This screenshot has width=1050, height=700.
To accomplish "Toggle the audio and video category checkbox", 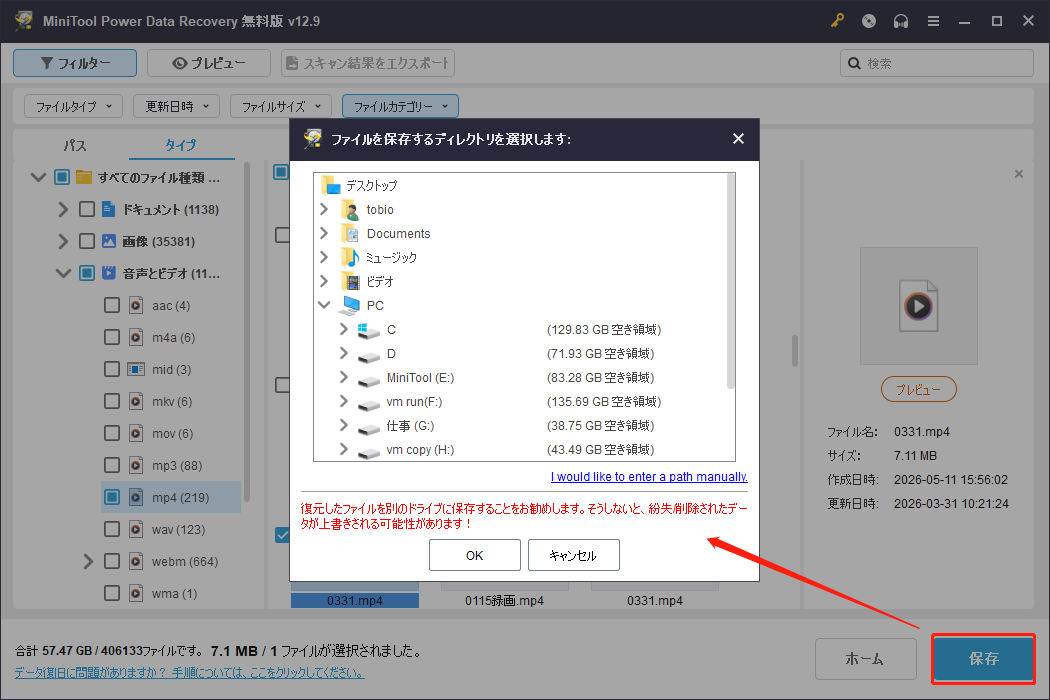I will pyautogui.click(x=87, y=273).
